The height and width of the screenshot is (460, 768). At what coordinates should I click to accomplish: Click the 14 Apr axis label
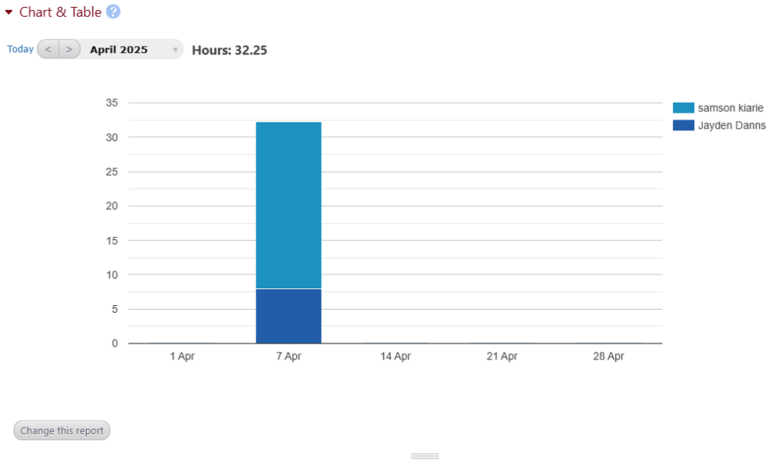(395, 356)
